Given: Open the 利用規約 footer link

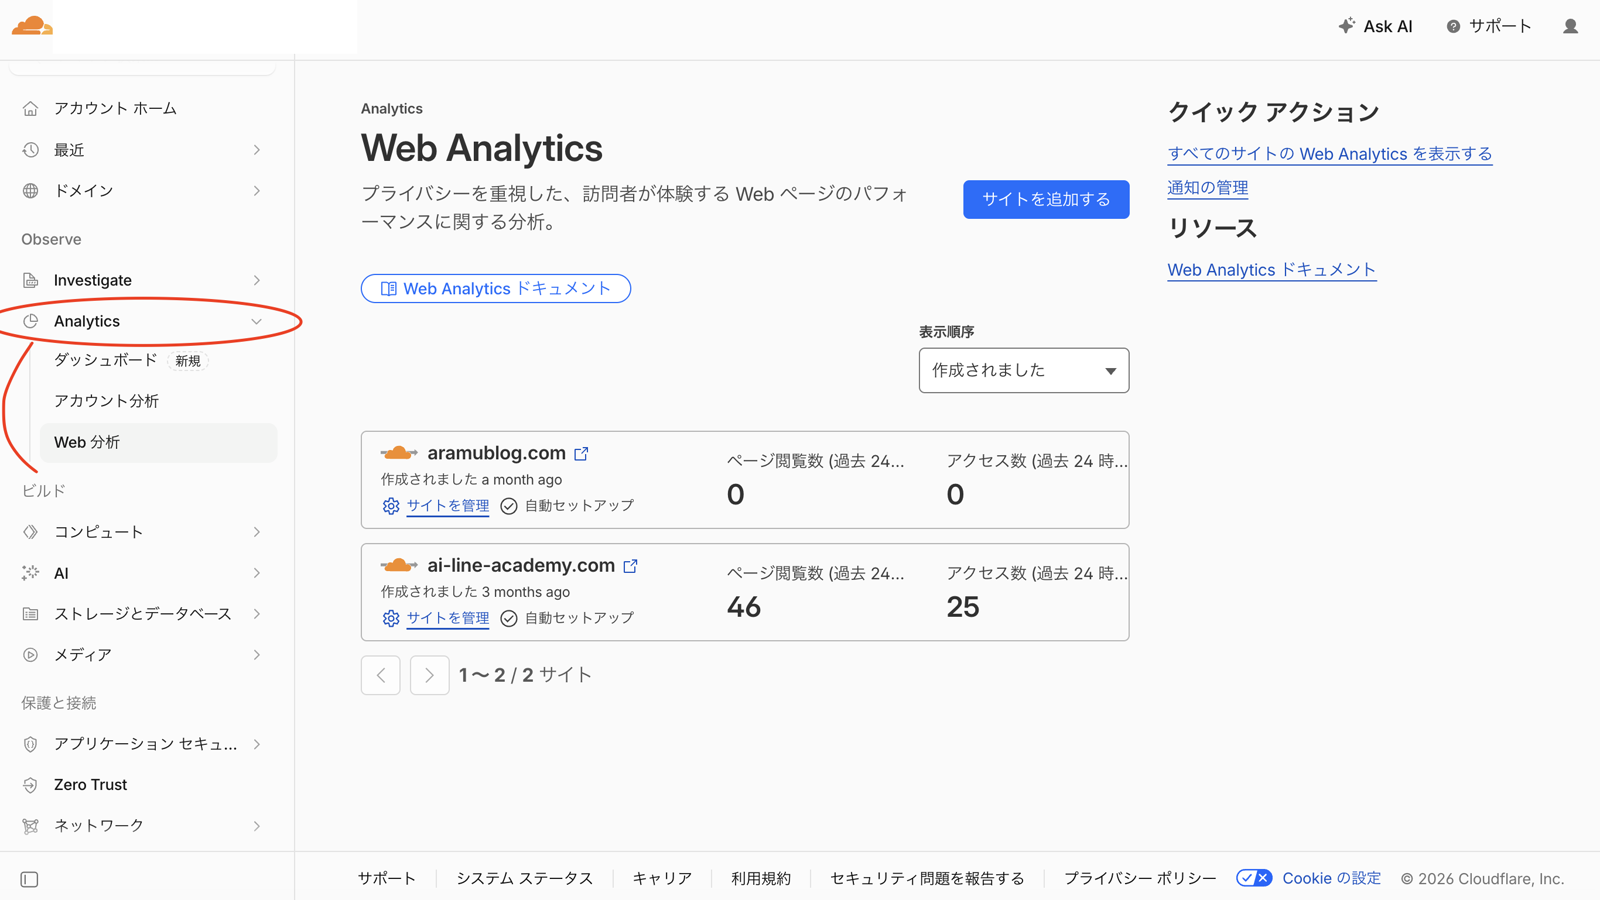Looking at the screenshot, I should [761, 878].
